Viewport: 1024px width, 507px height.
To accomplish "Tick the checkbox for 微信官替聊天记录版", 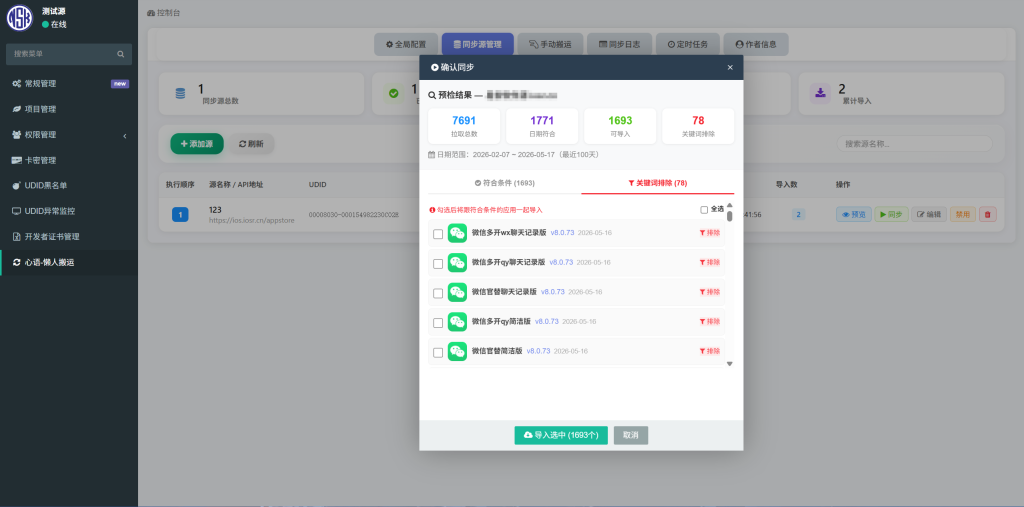I will (438, 293).
